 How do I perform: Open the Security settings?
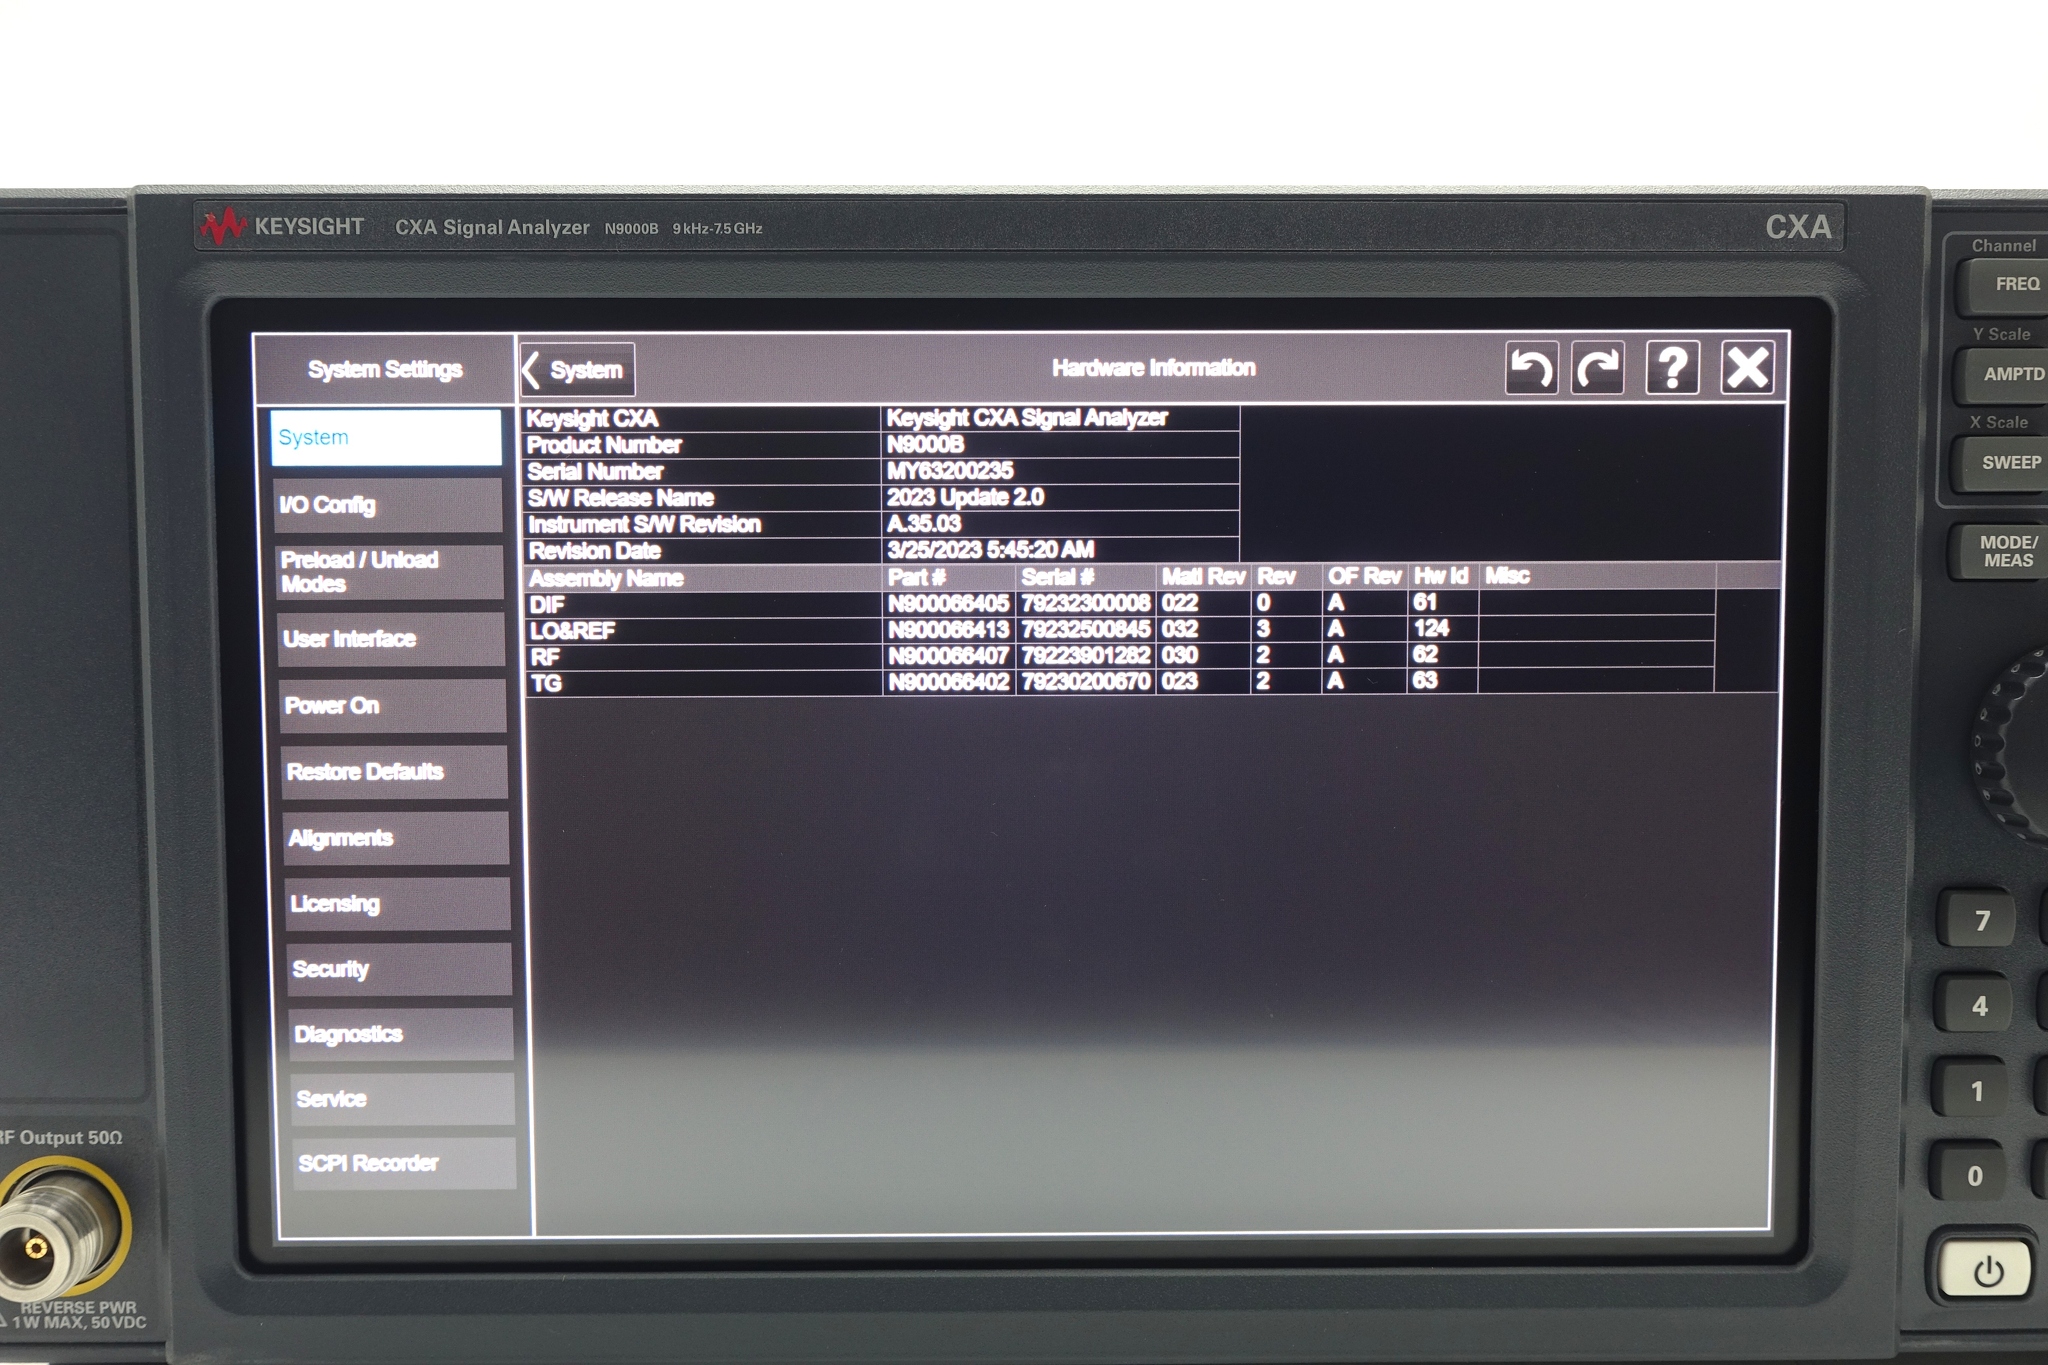tap(400, 969)
